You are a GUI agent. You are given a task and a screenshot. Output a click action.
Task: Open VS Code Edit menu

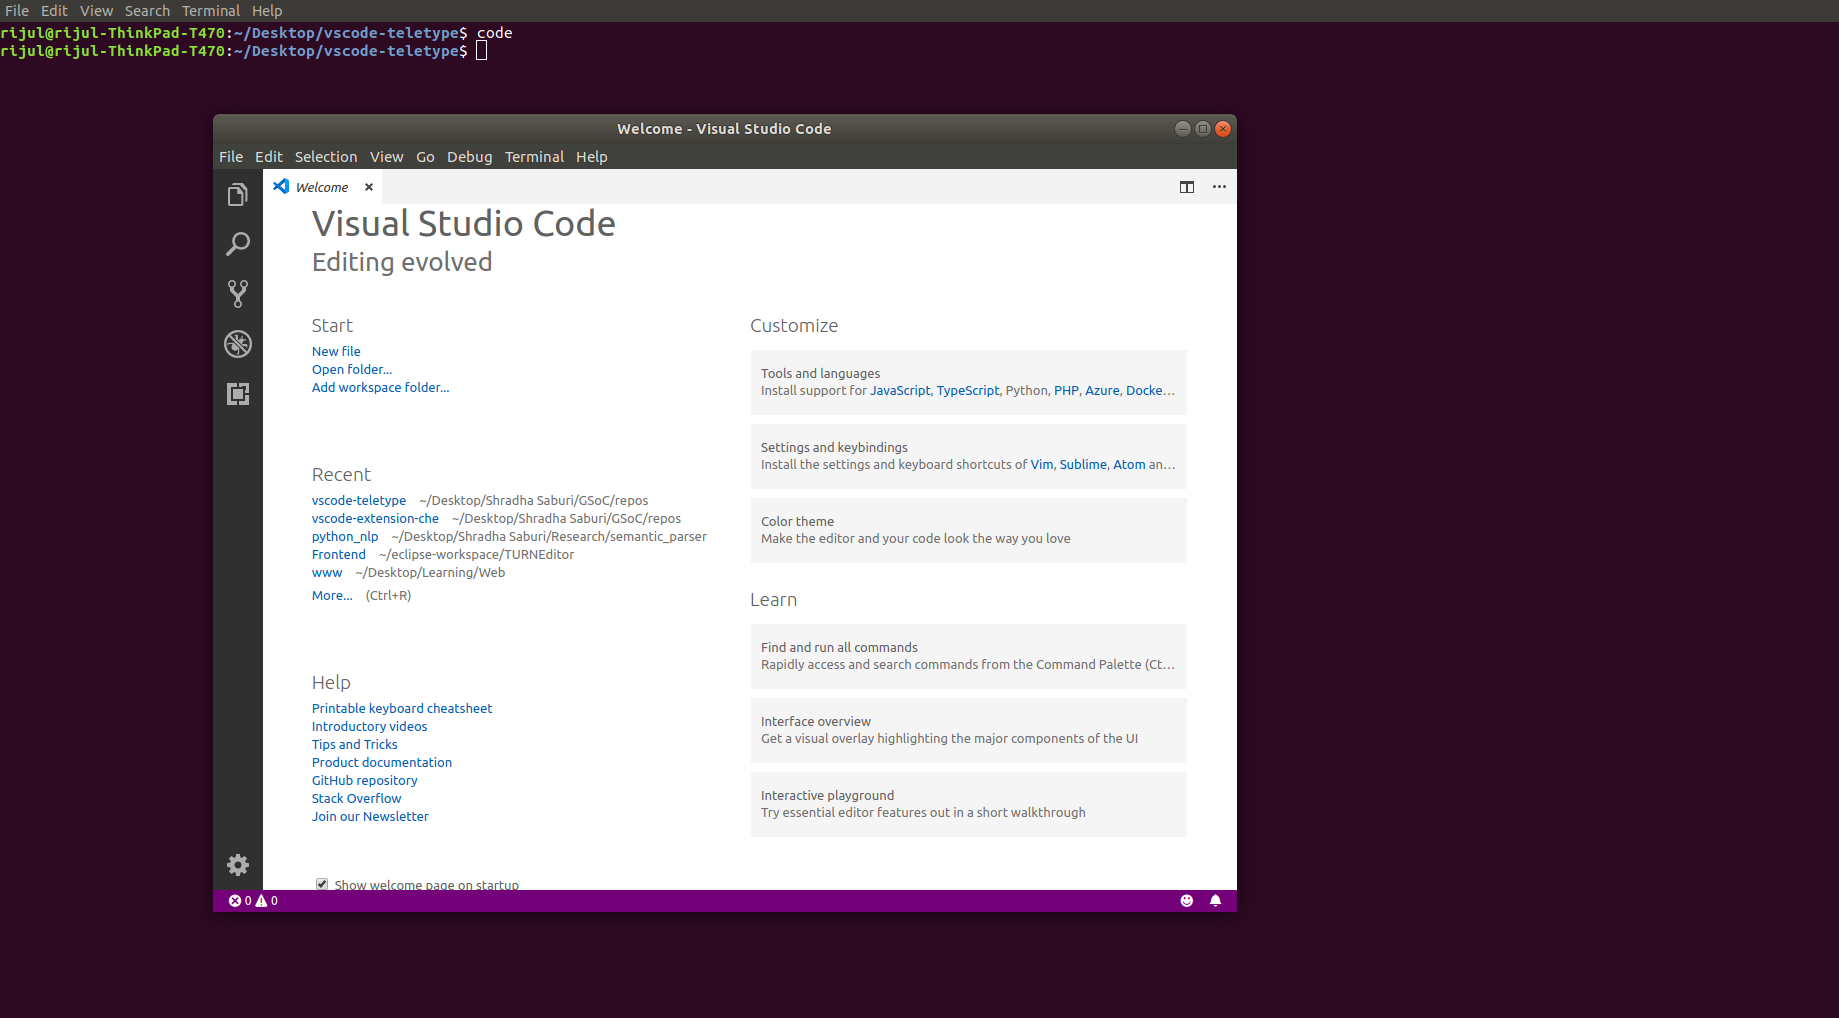click(x=269, y=157)
